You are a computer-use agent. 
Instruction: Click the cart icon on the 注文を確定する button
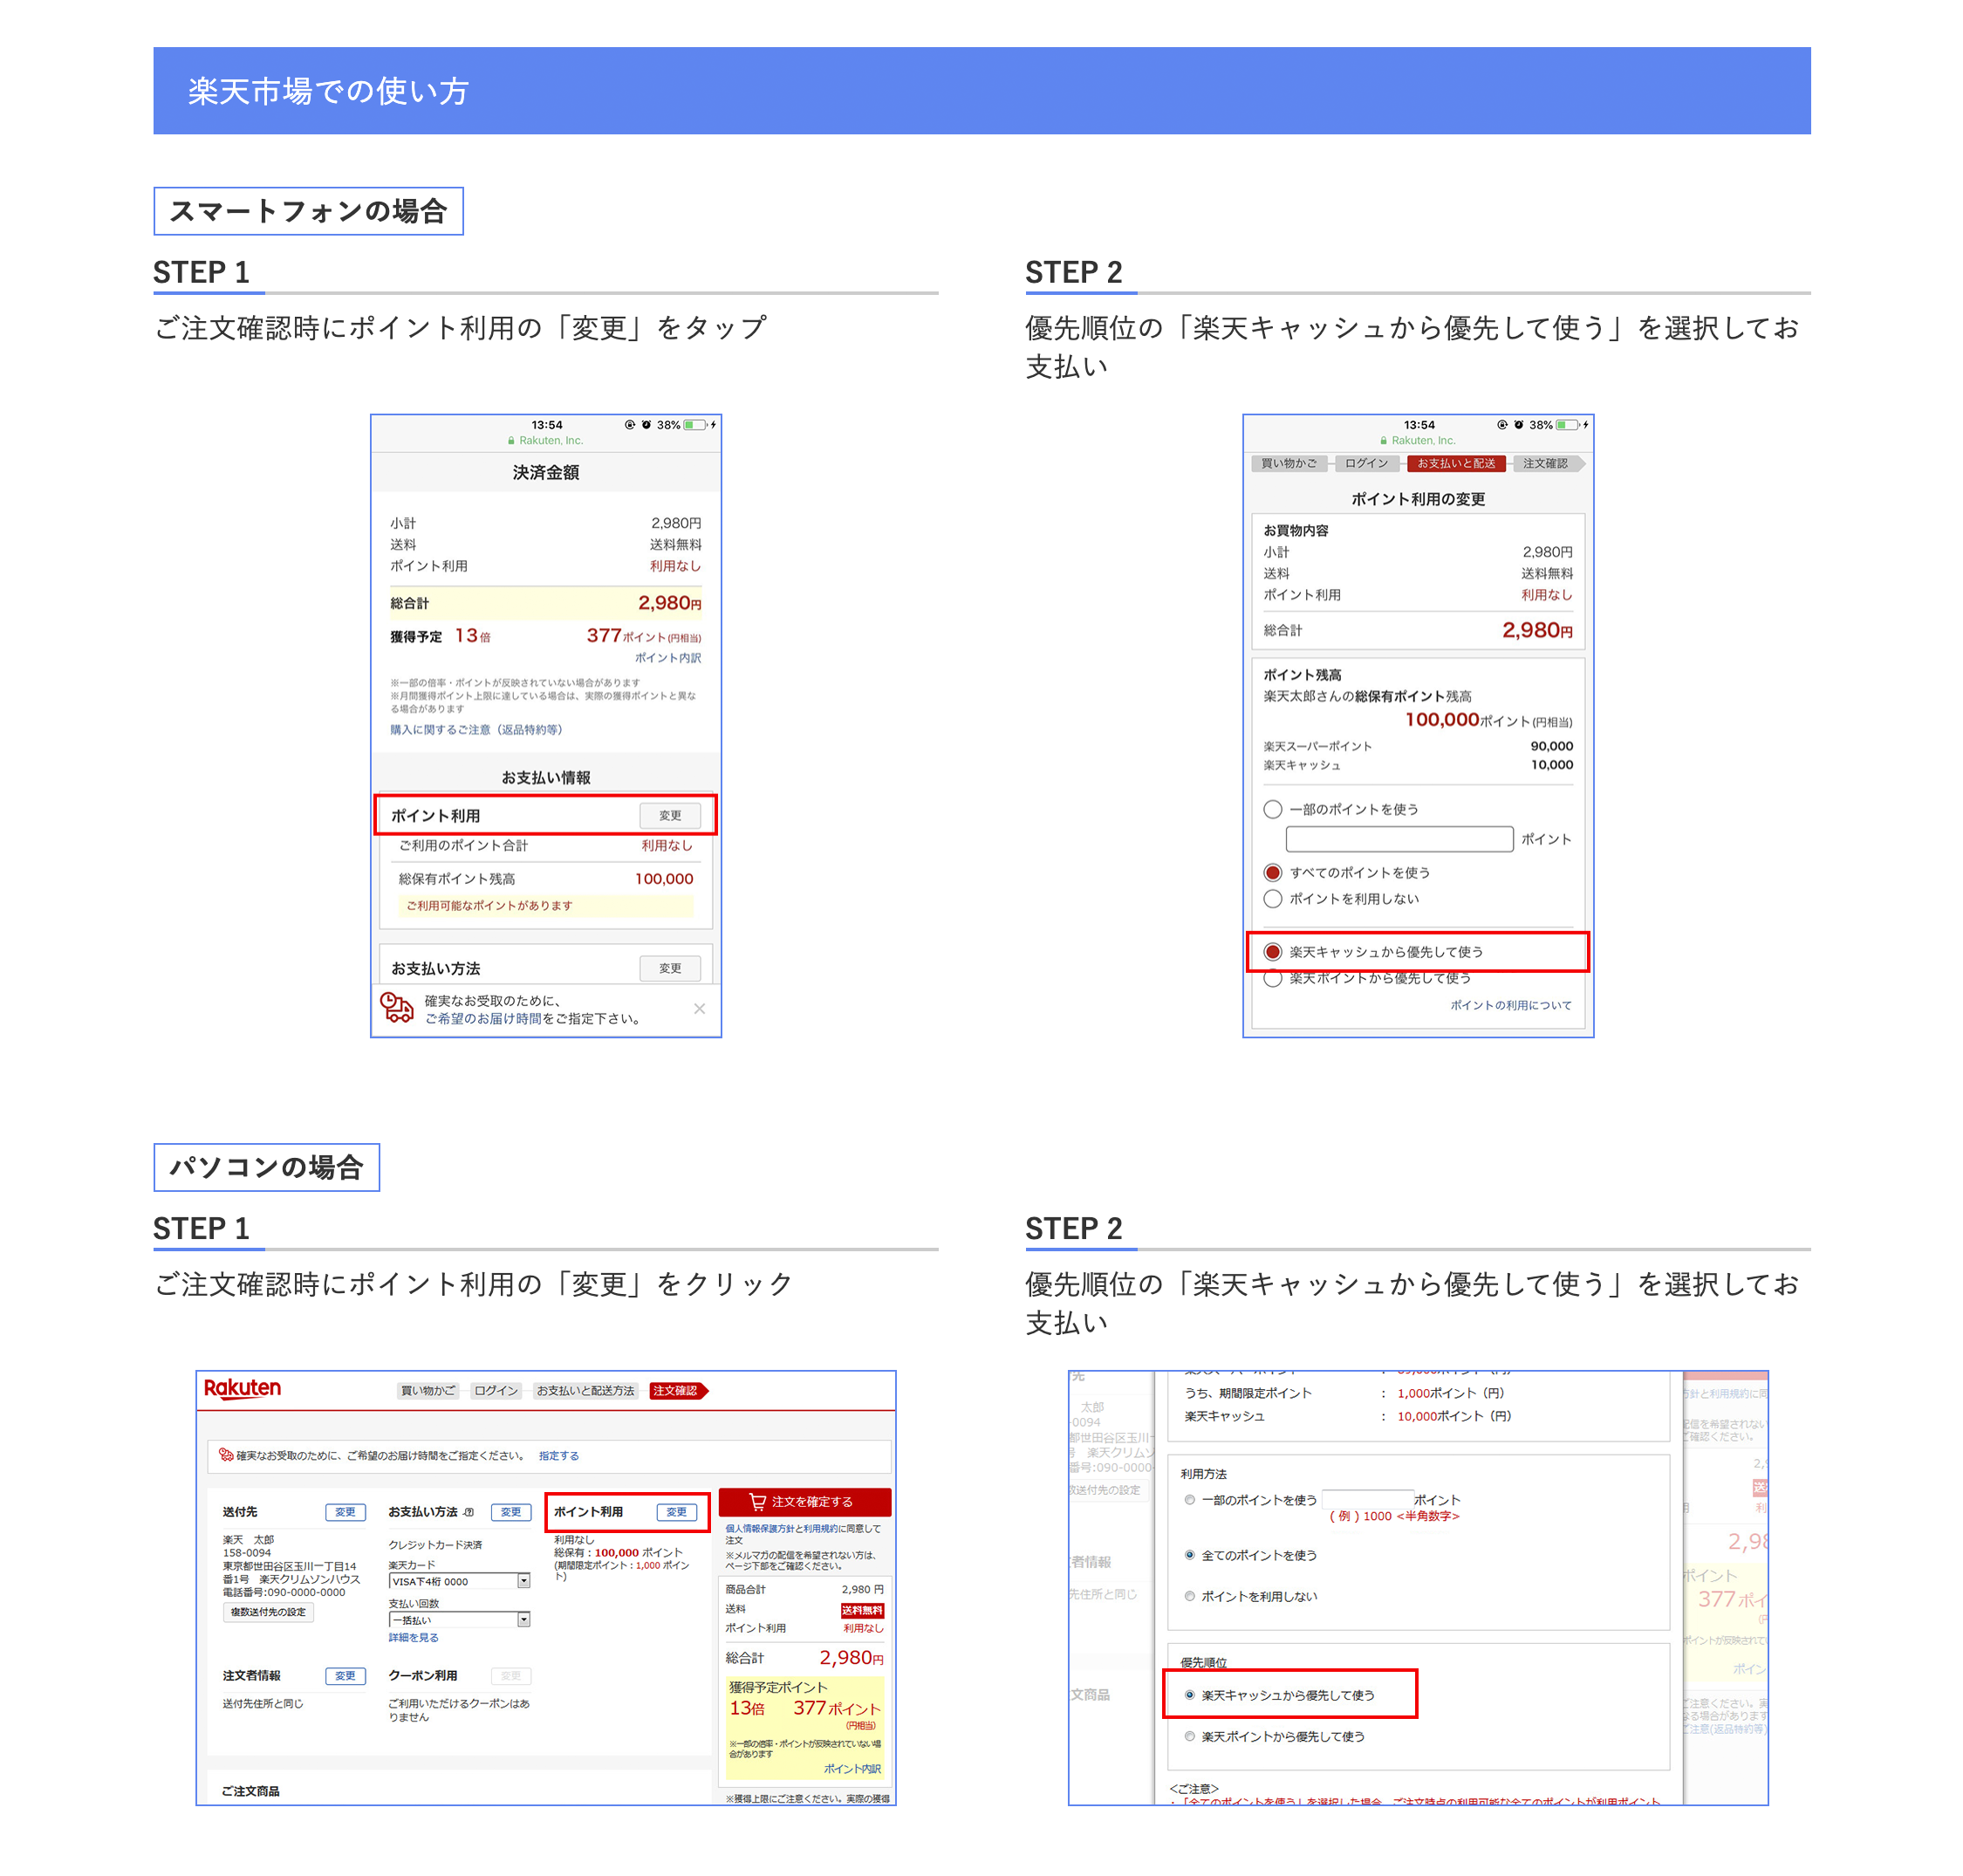[x=758, y=1502]
